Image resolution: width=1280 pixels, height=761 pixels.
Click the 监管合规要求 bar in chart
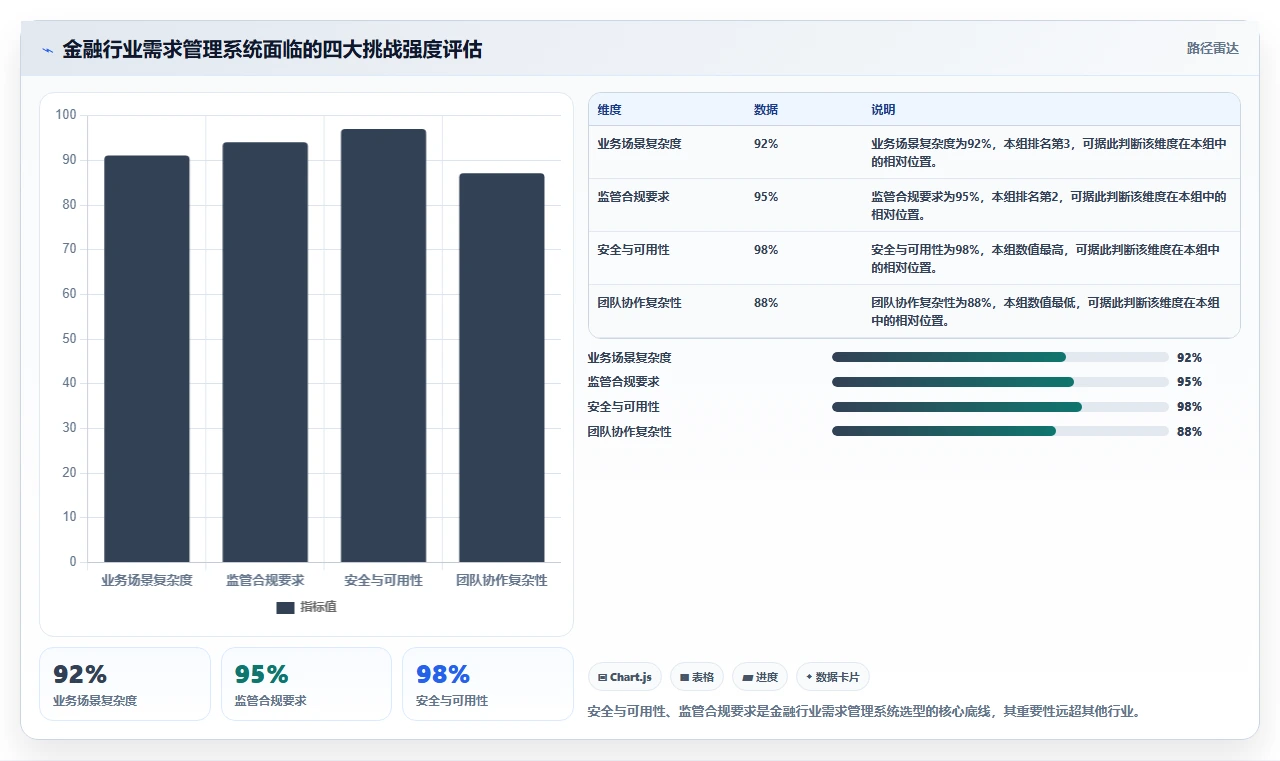tap(265, 352)
